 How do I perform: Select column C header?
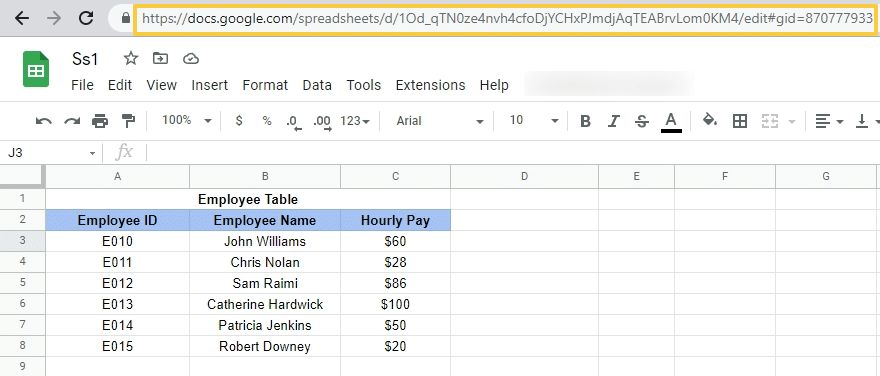[x=396, y=176]
